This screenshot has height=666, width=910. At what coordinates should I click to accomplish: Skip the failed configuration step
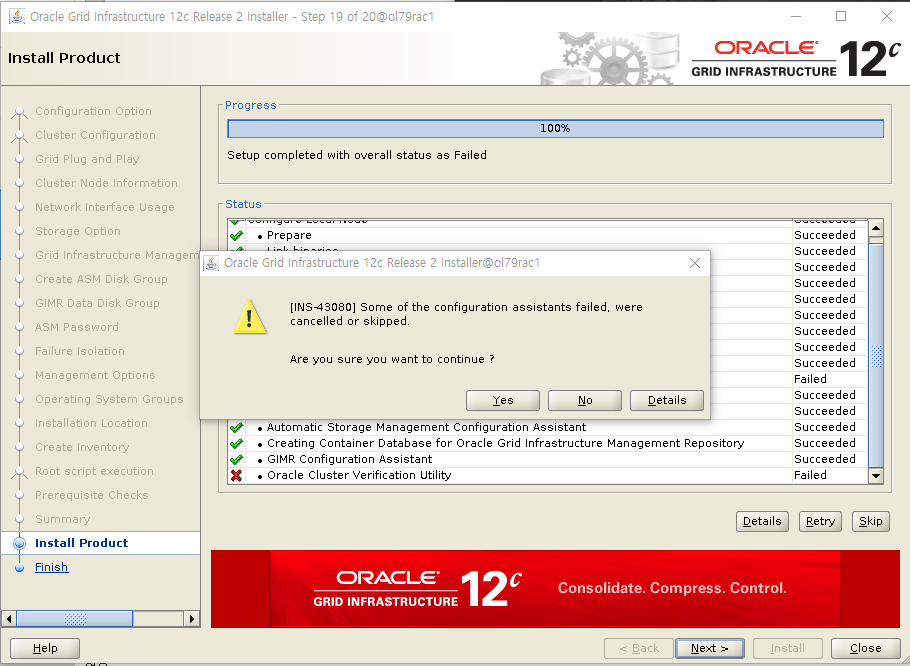coord(871,521)
